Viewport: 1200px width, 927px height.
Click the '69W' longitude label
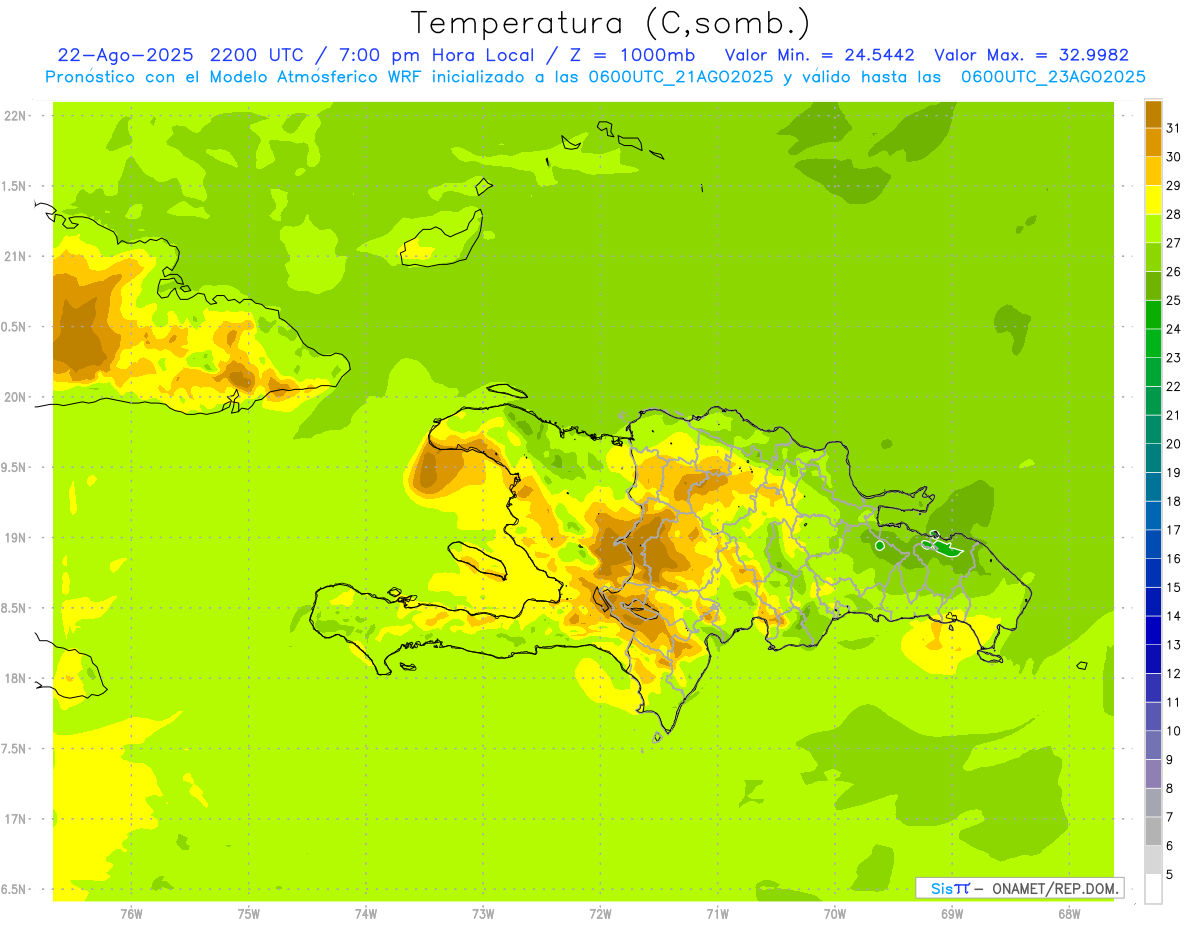click(x=952, y=913)
